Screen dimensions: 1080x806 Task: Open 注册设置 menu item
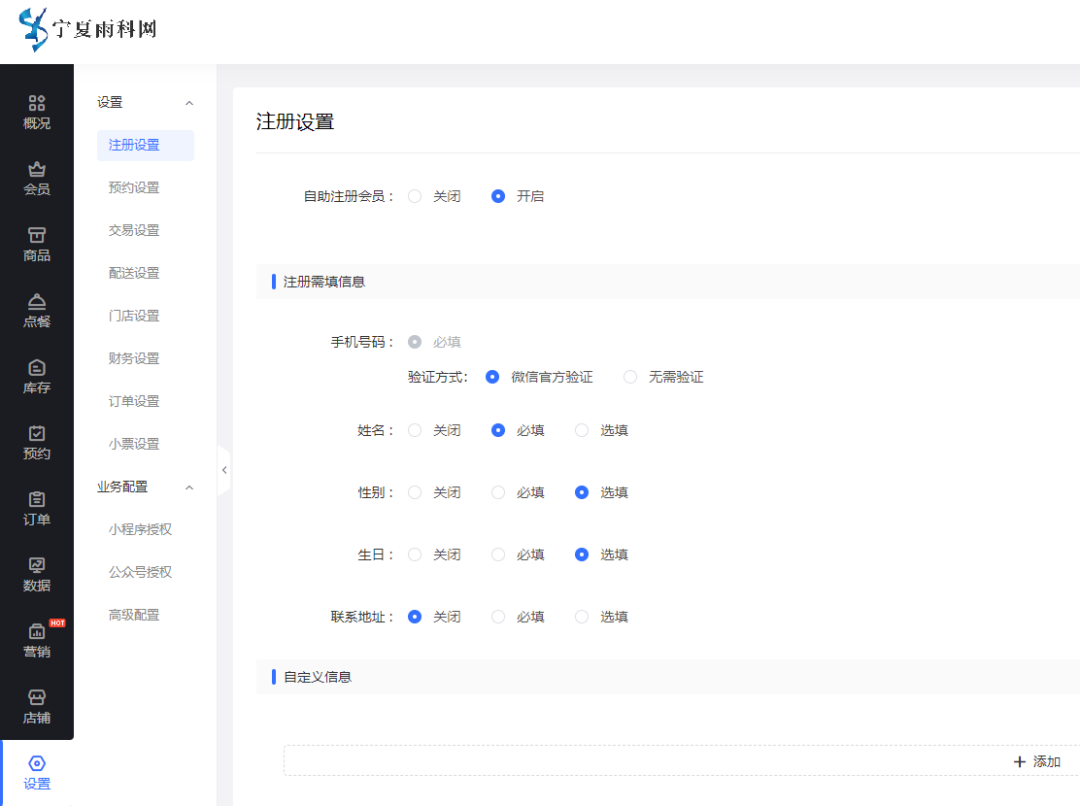(x=145, y=145)
